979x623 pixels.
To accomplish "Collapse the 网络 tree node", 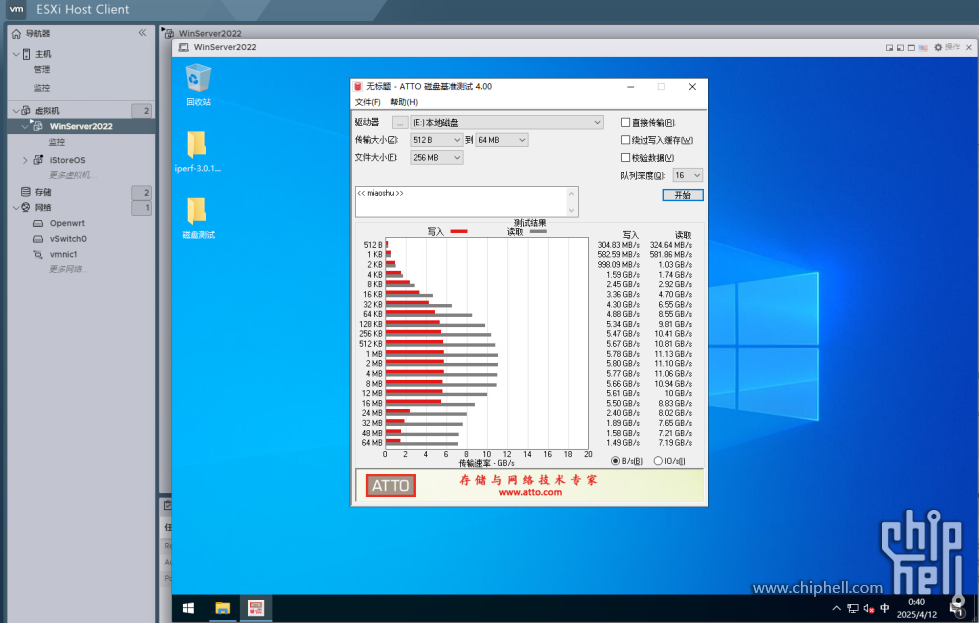I will tap(16, 207).
